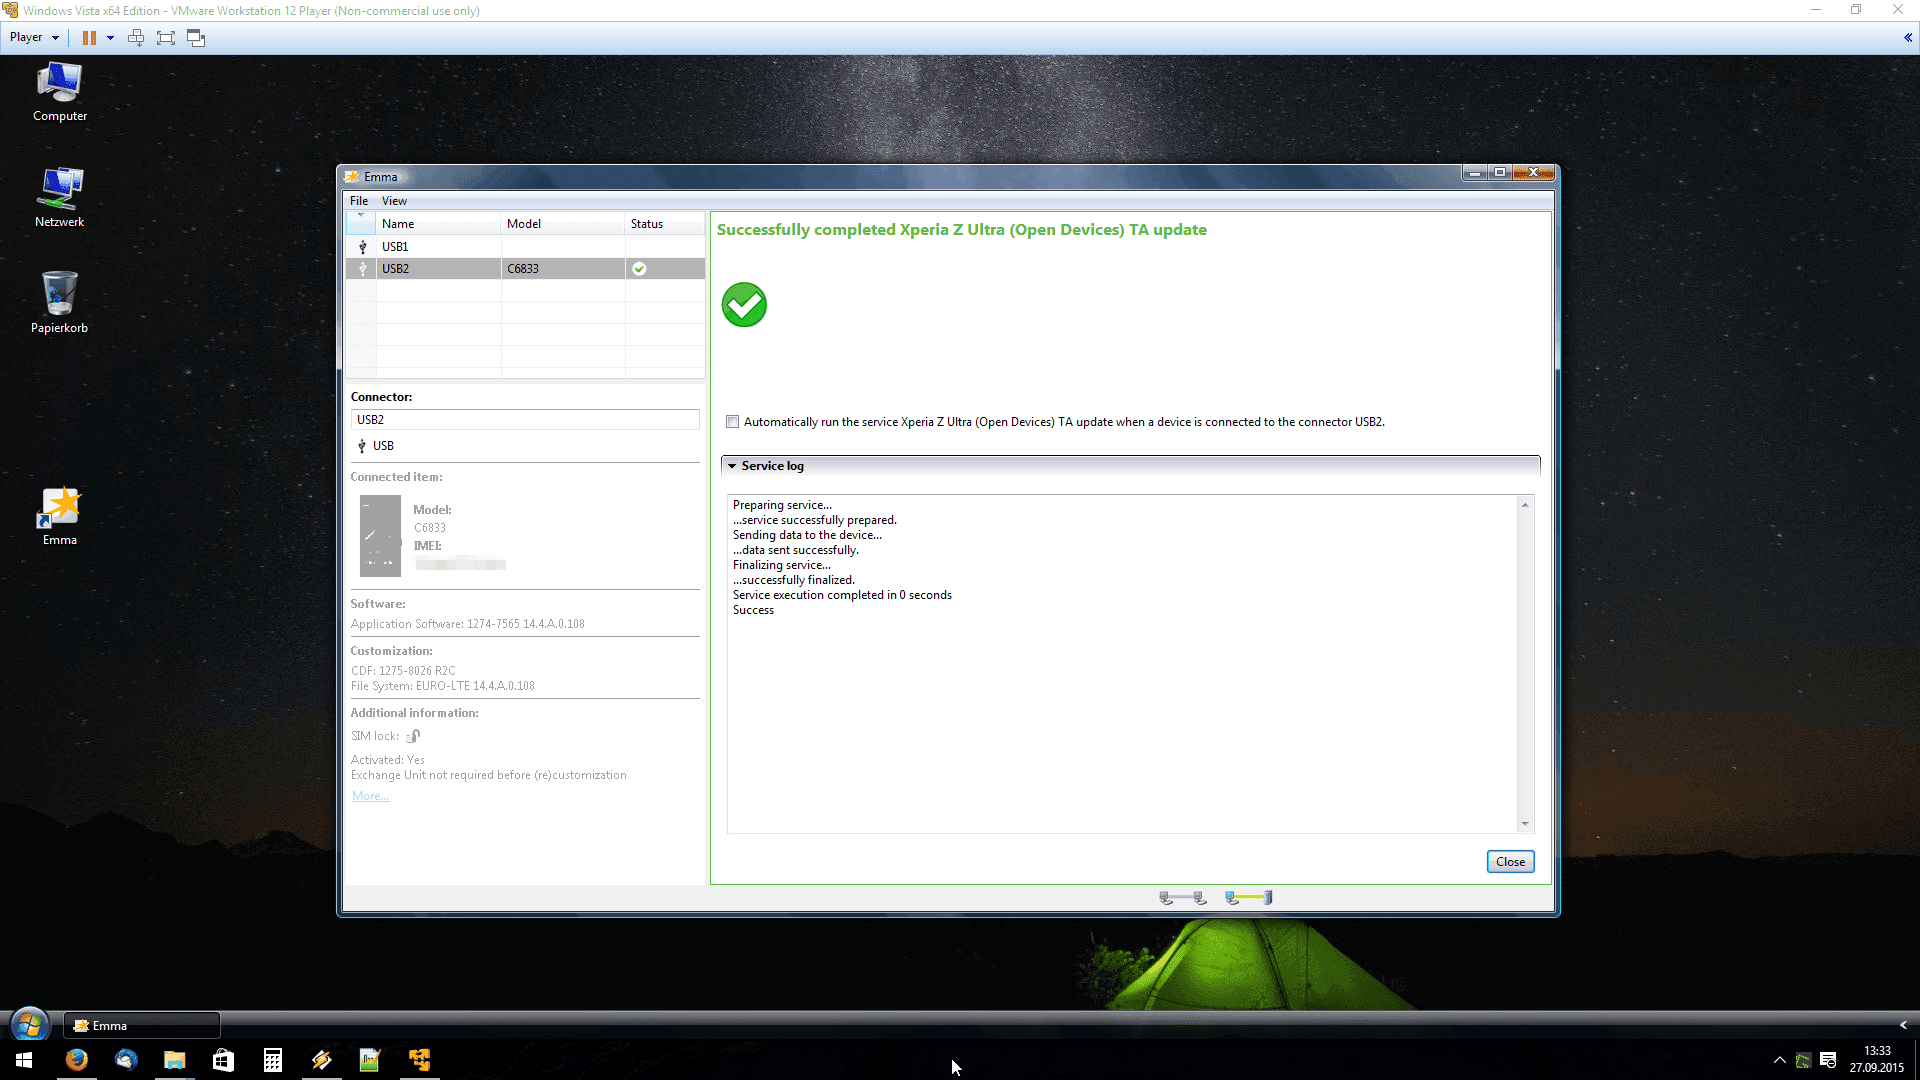Click the SIM lock unlocked padlock icon
1920x1080 pixels.
point(413,736)
